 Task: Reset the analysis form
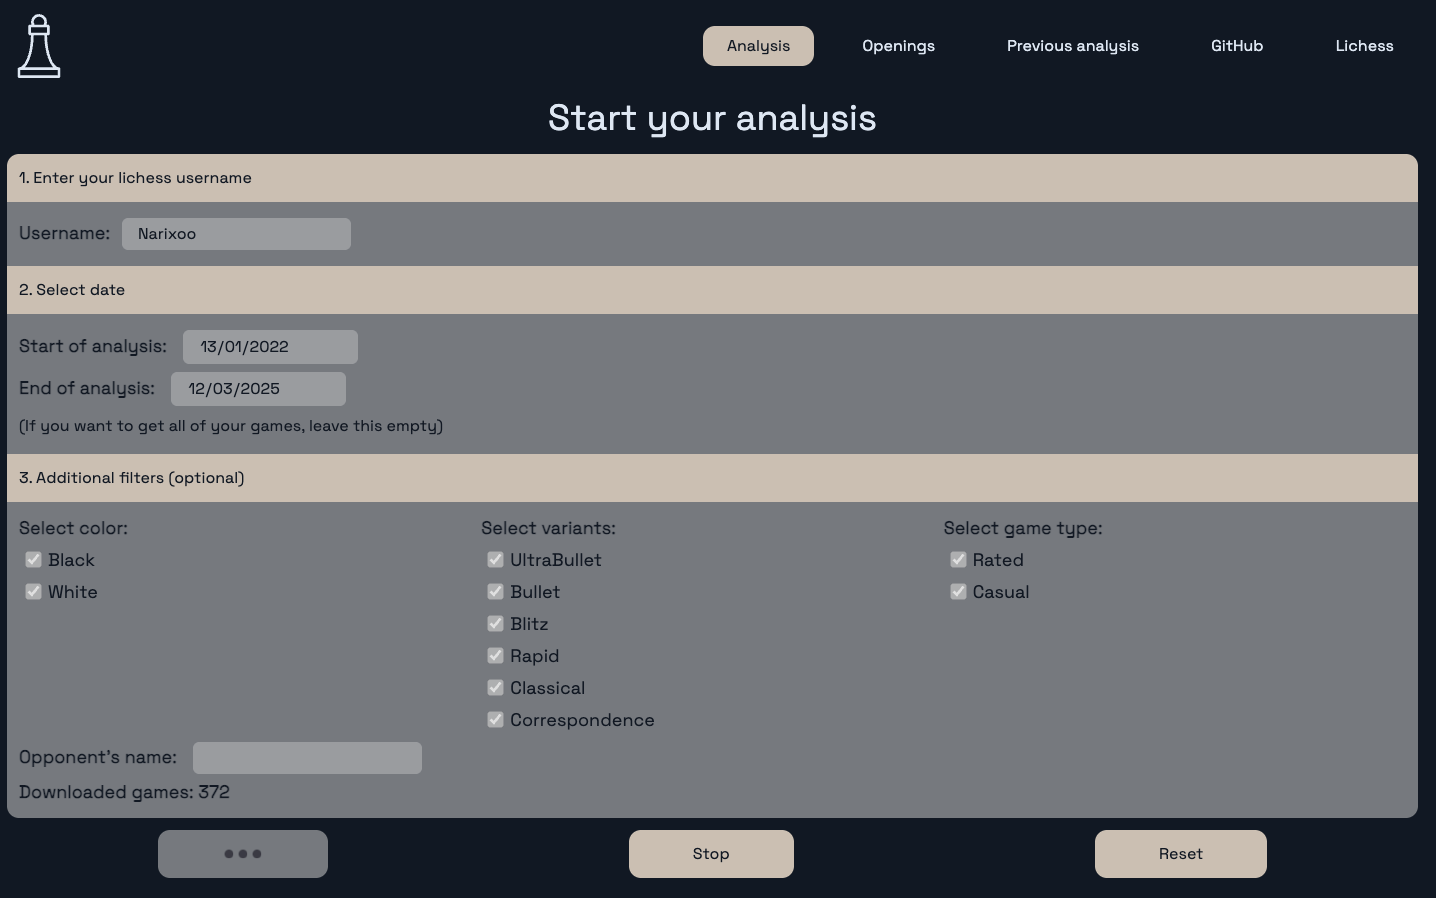coord(1181,854)
